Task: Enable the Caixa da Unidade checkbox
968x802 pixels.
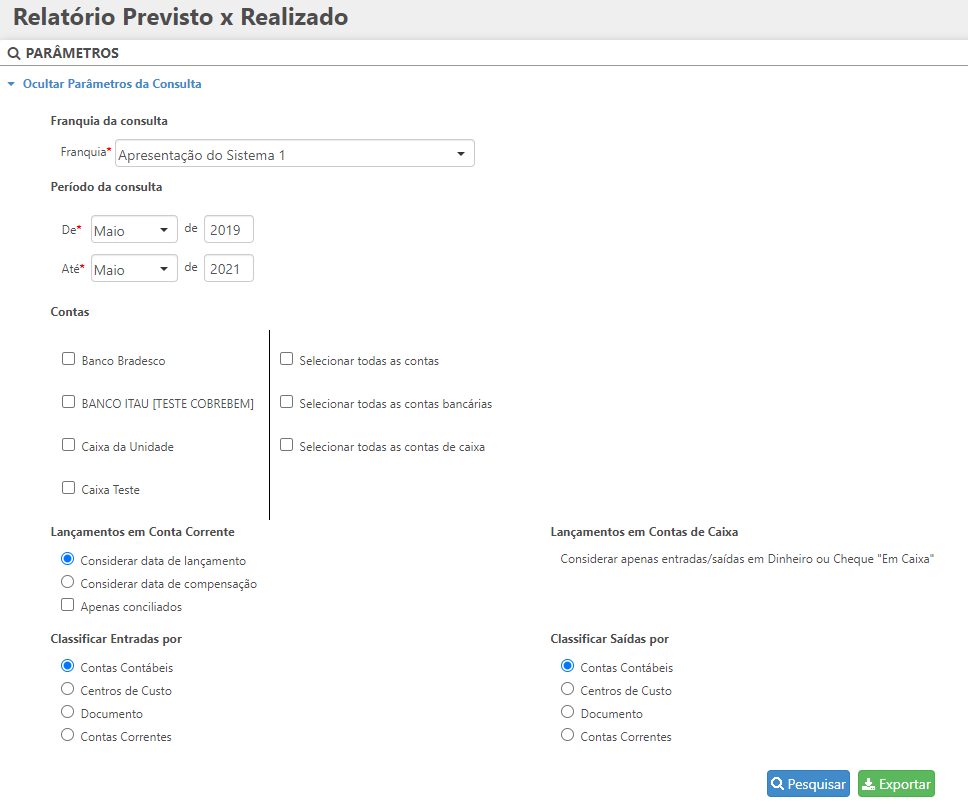Action: pyautogui.click(x=68, y=445)
